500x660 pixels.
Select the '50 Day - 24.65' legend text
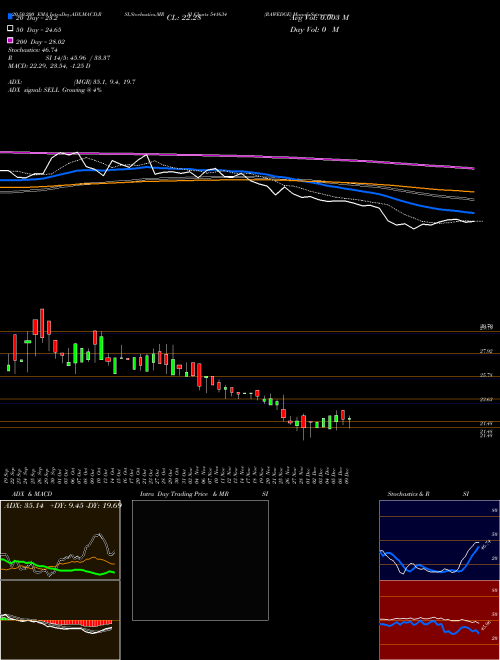point(38,29)
